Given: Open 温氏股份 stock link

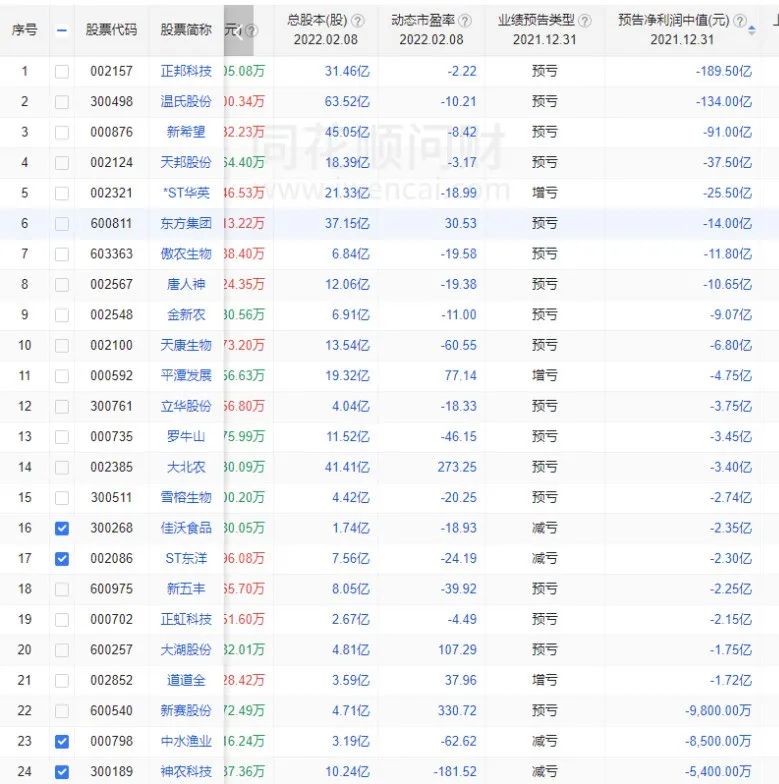Looking at the screenshot, I should pyautogui.click(x=186, y=102).
